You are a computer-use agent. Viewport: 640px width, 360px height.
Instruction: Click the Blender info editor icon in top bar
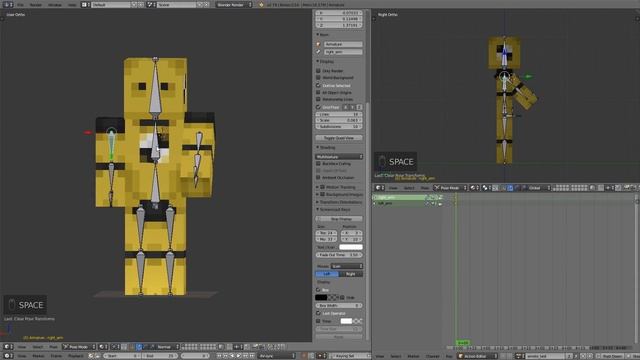click(7, 4)
